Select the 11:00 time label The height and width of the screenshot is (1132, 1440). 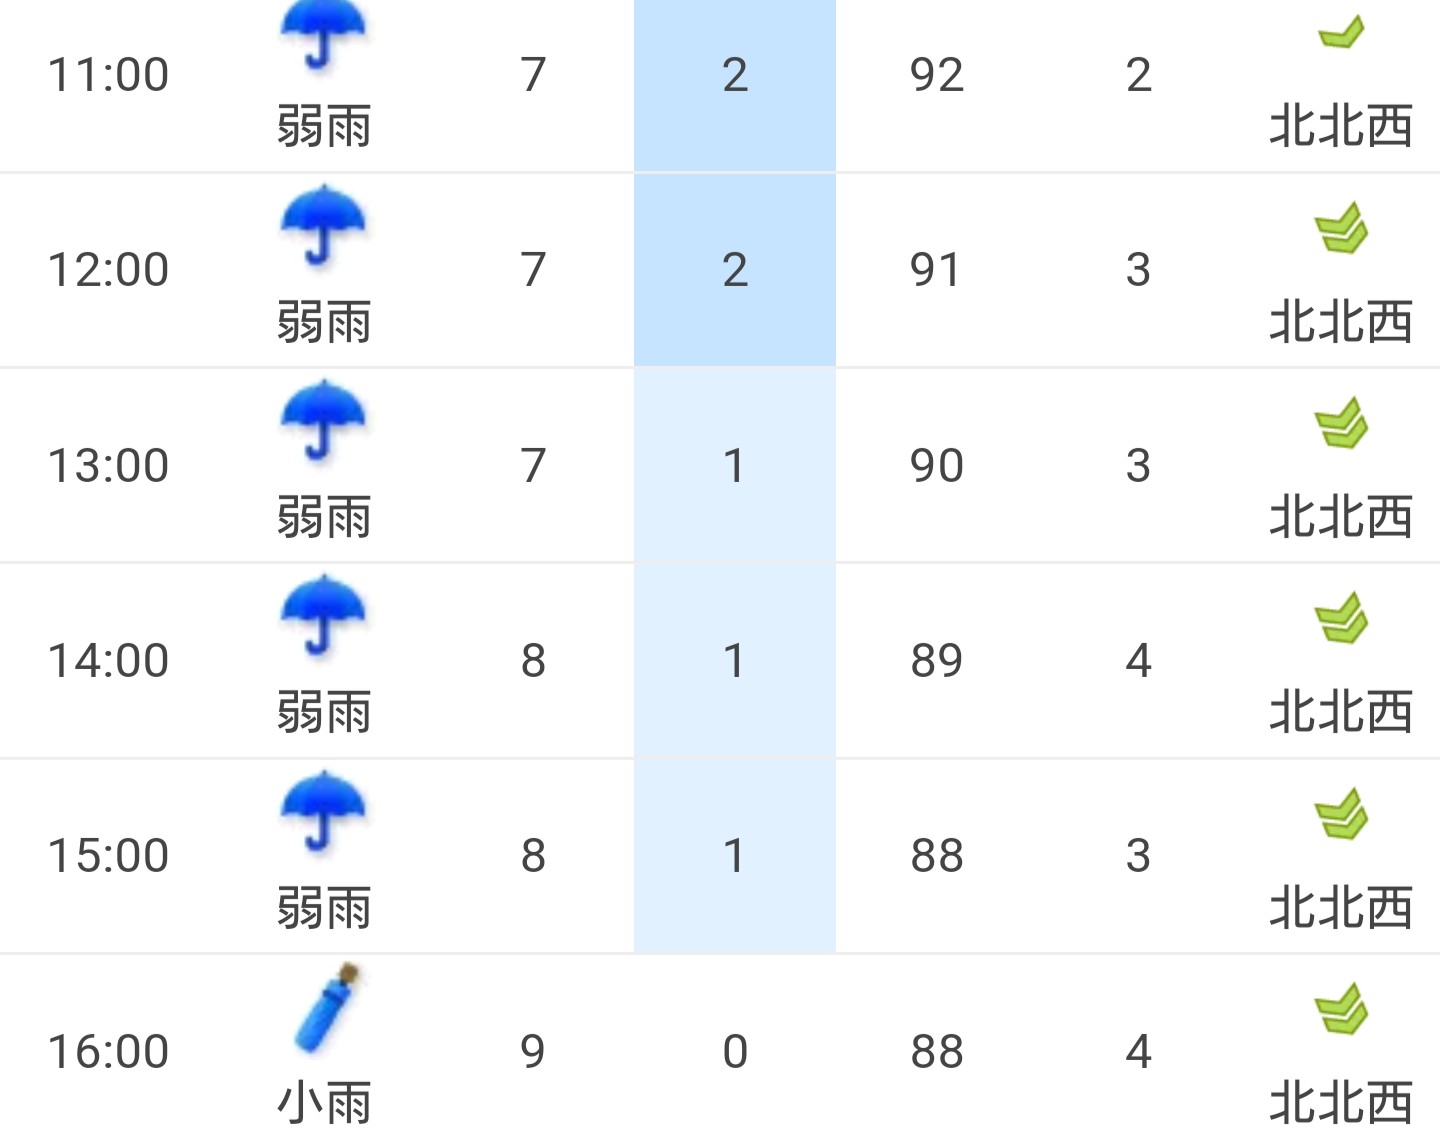(x=108, y=75)
